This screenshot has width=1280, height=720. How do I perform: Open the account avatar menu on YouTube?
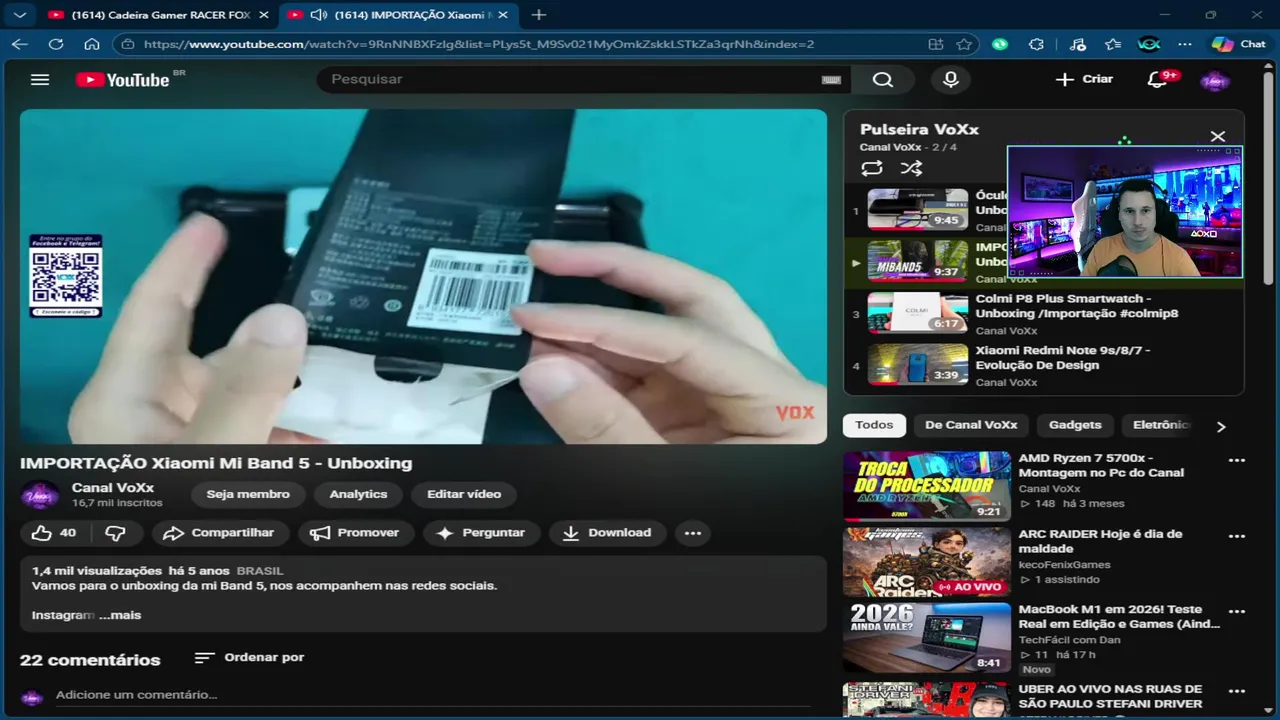pos(1215,80)
